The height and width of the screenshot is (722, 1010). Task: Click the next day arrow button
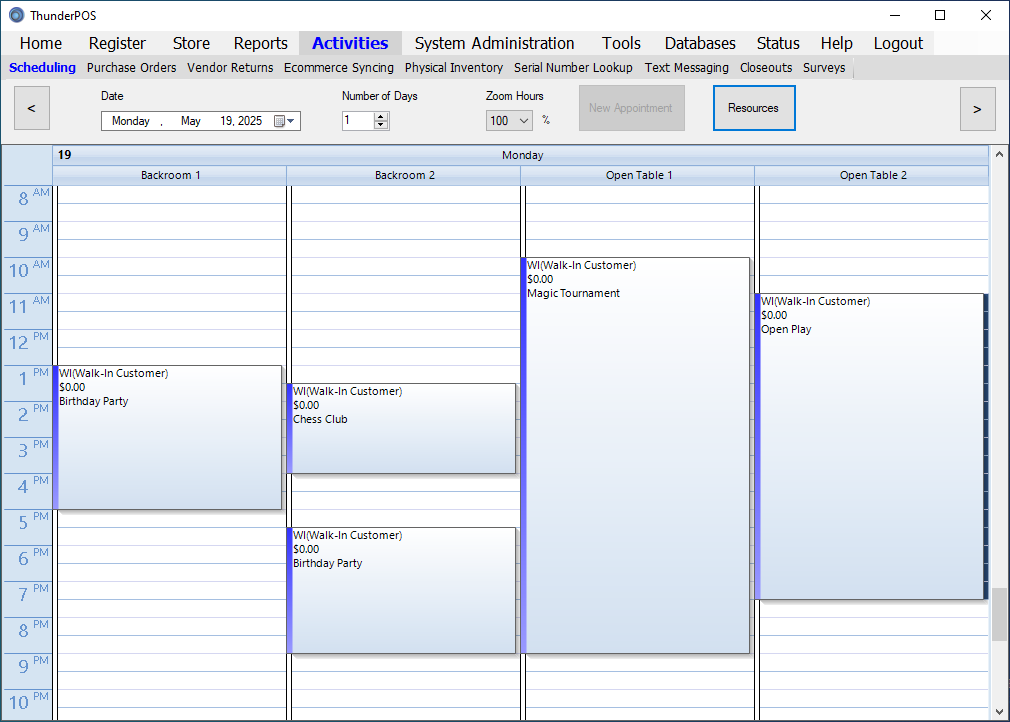977,108
